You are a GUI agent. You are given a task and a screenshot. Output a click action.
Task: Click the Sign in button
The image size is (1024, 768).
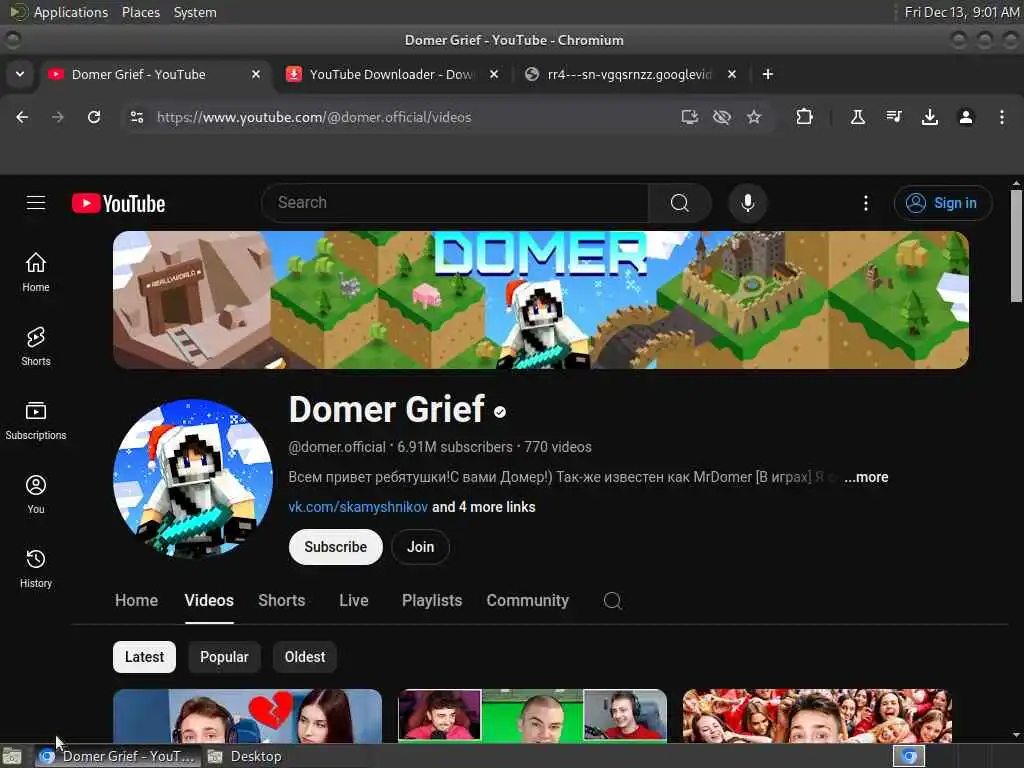click(943, 203)
